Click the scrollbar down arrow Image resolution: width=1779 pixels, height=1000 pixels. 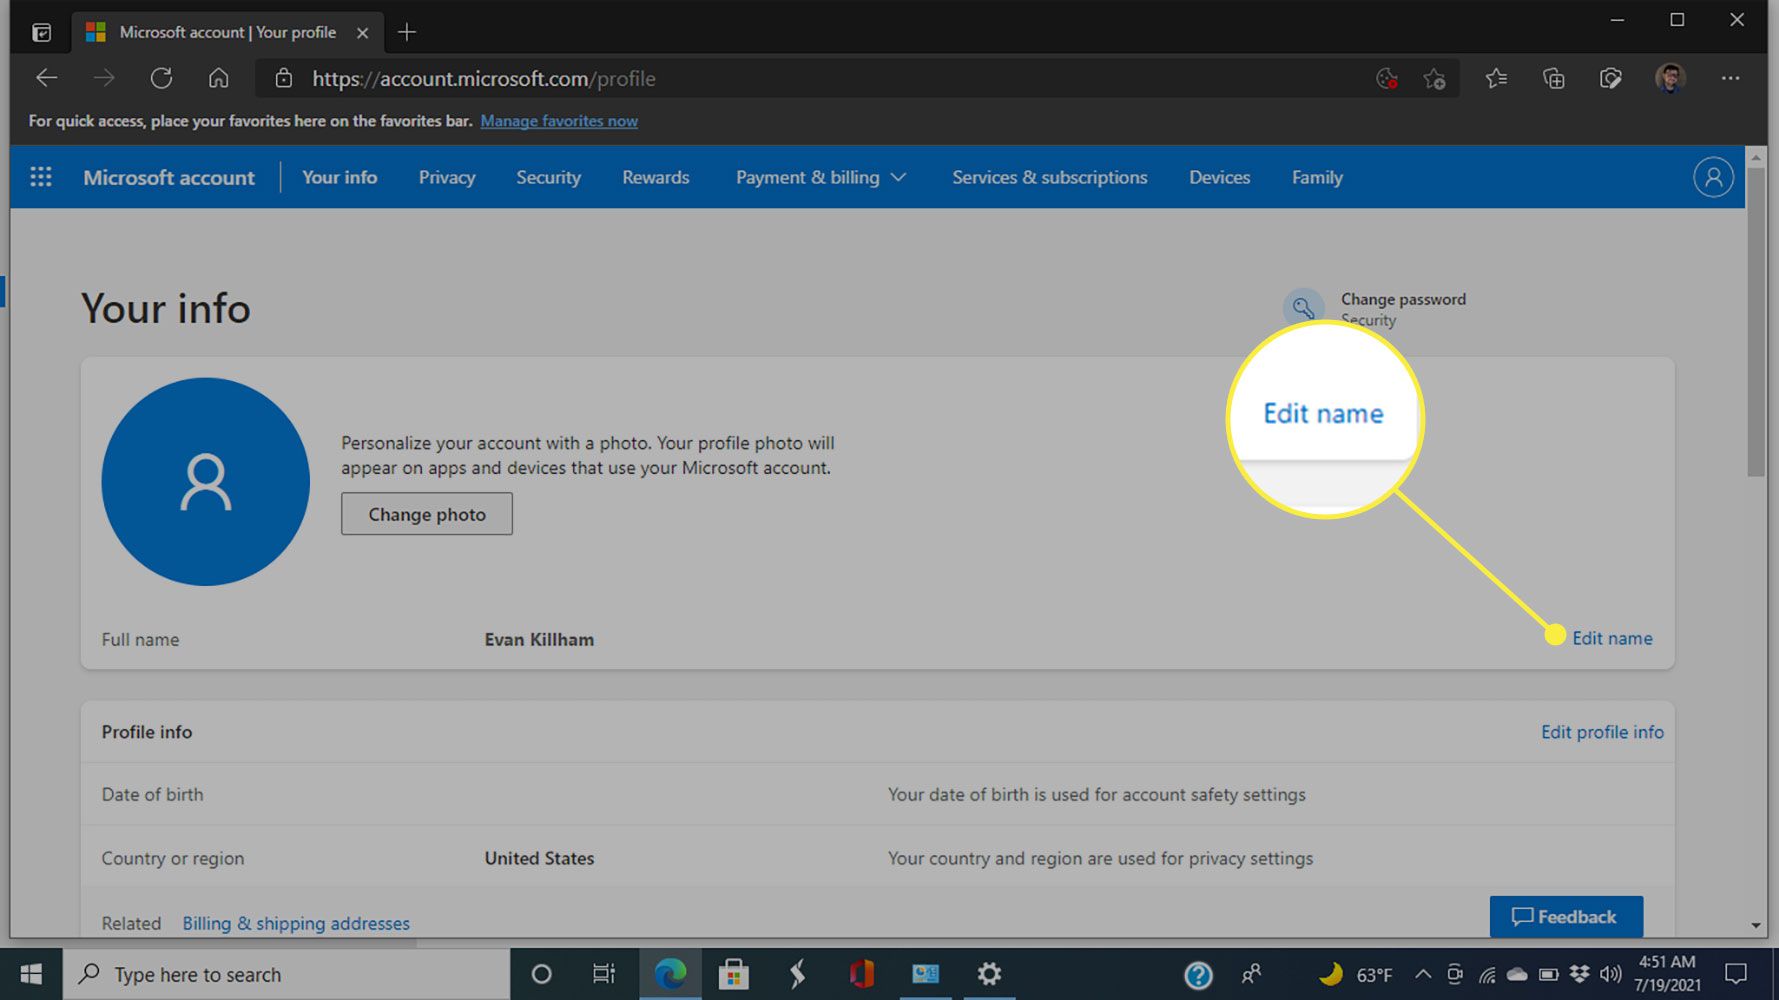coord(1756,926)
